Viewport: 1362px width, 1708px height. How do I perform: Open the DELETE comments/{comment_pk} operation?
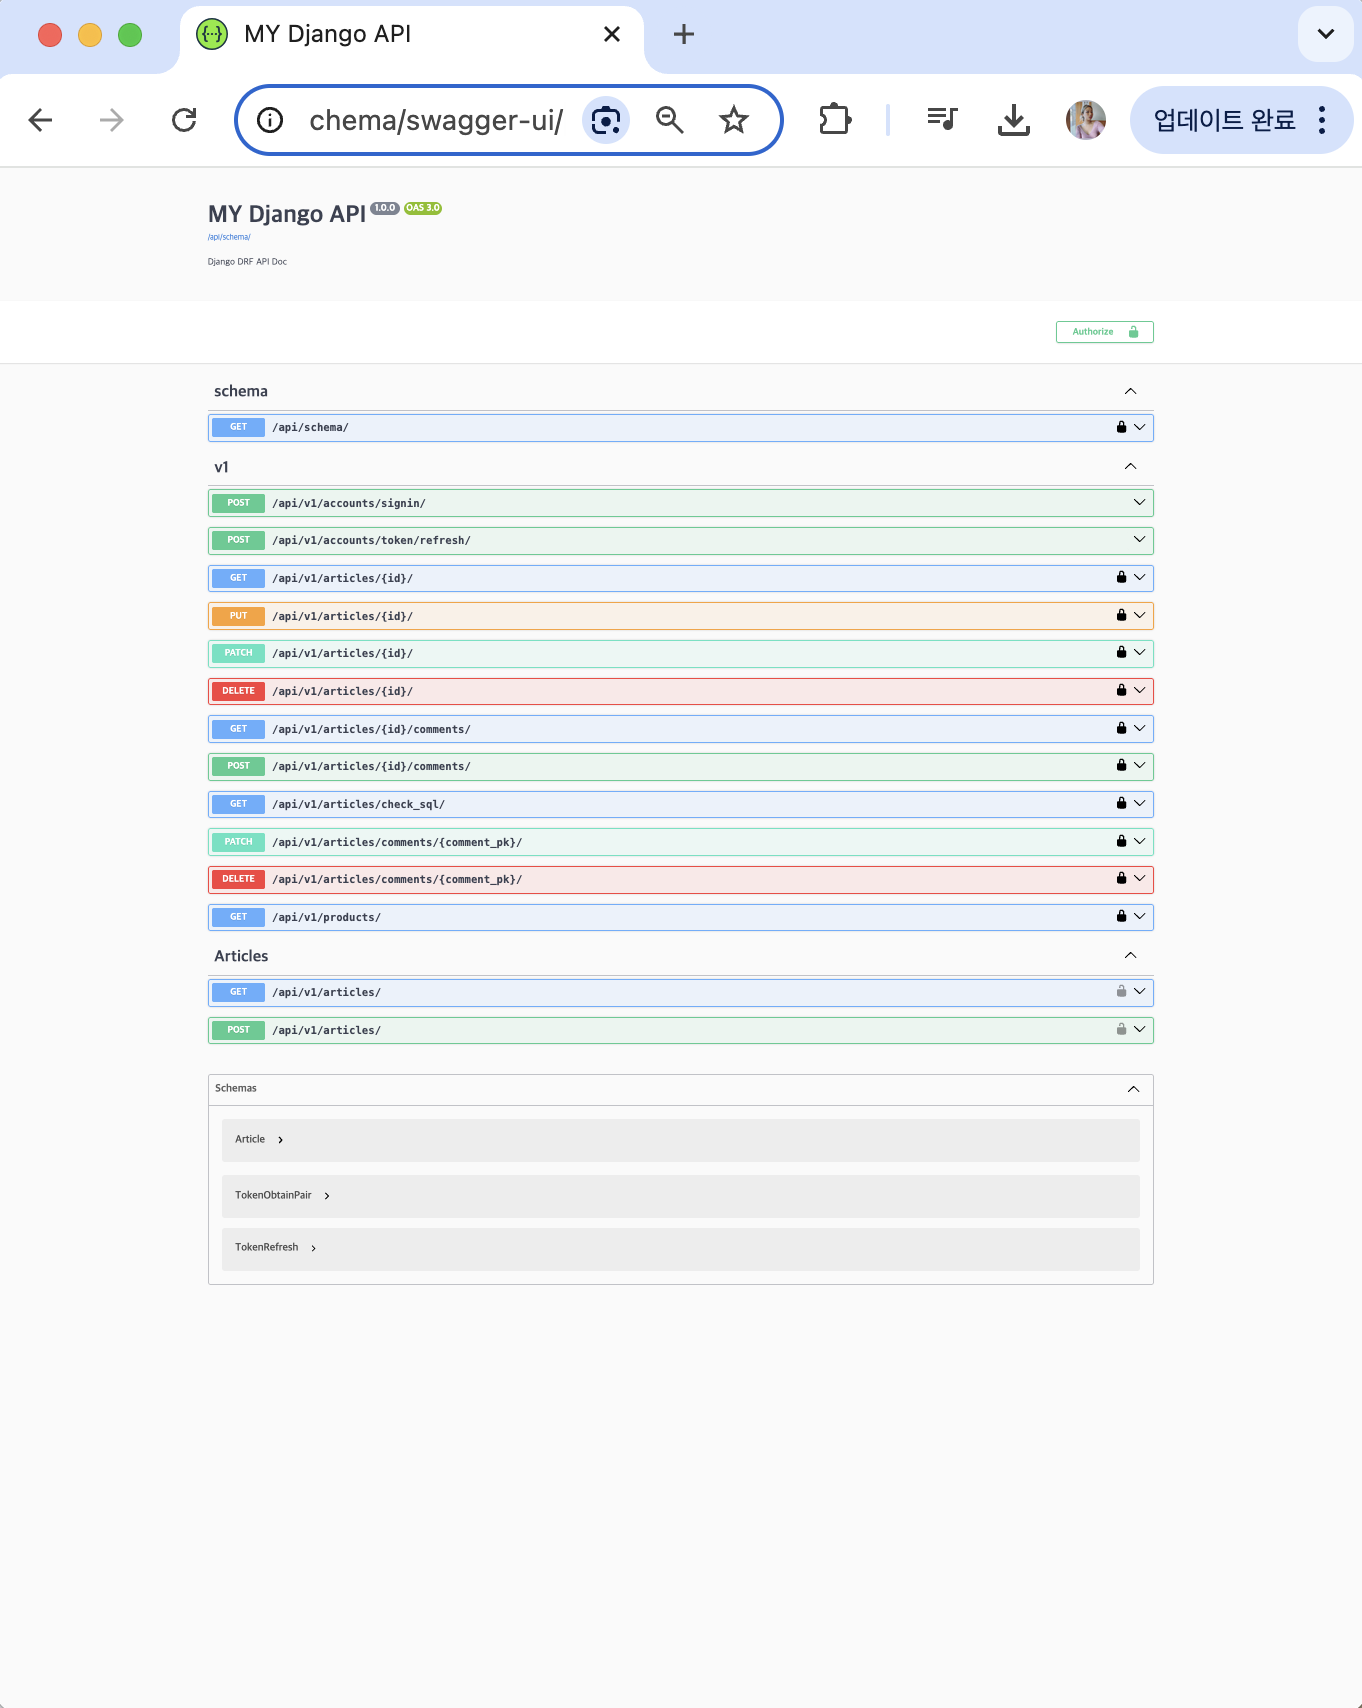pos(680,880)
